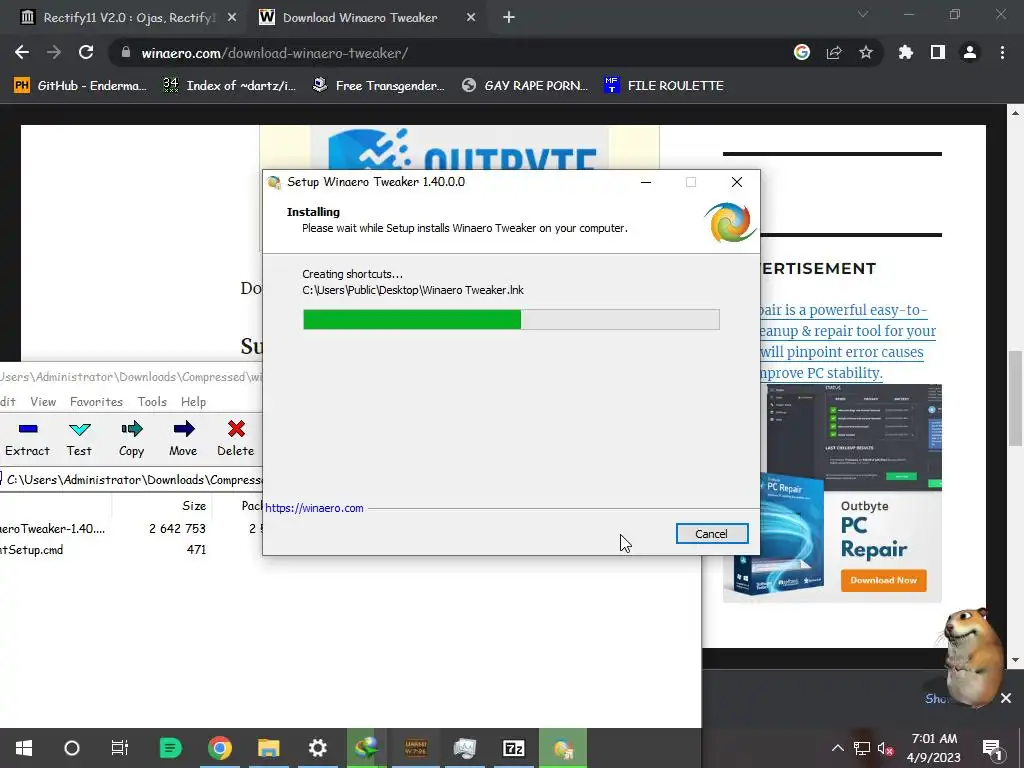The height and width of the screenshot is (768, 1024).
Task: Close the Rectify11 V2.0 tab
Action: (232, 18)
